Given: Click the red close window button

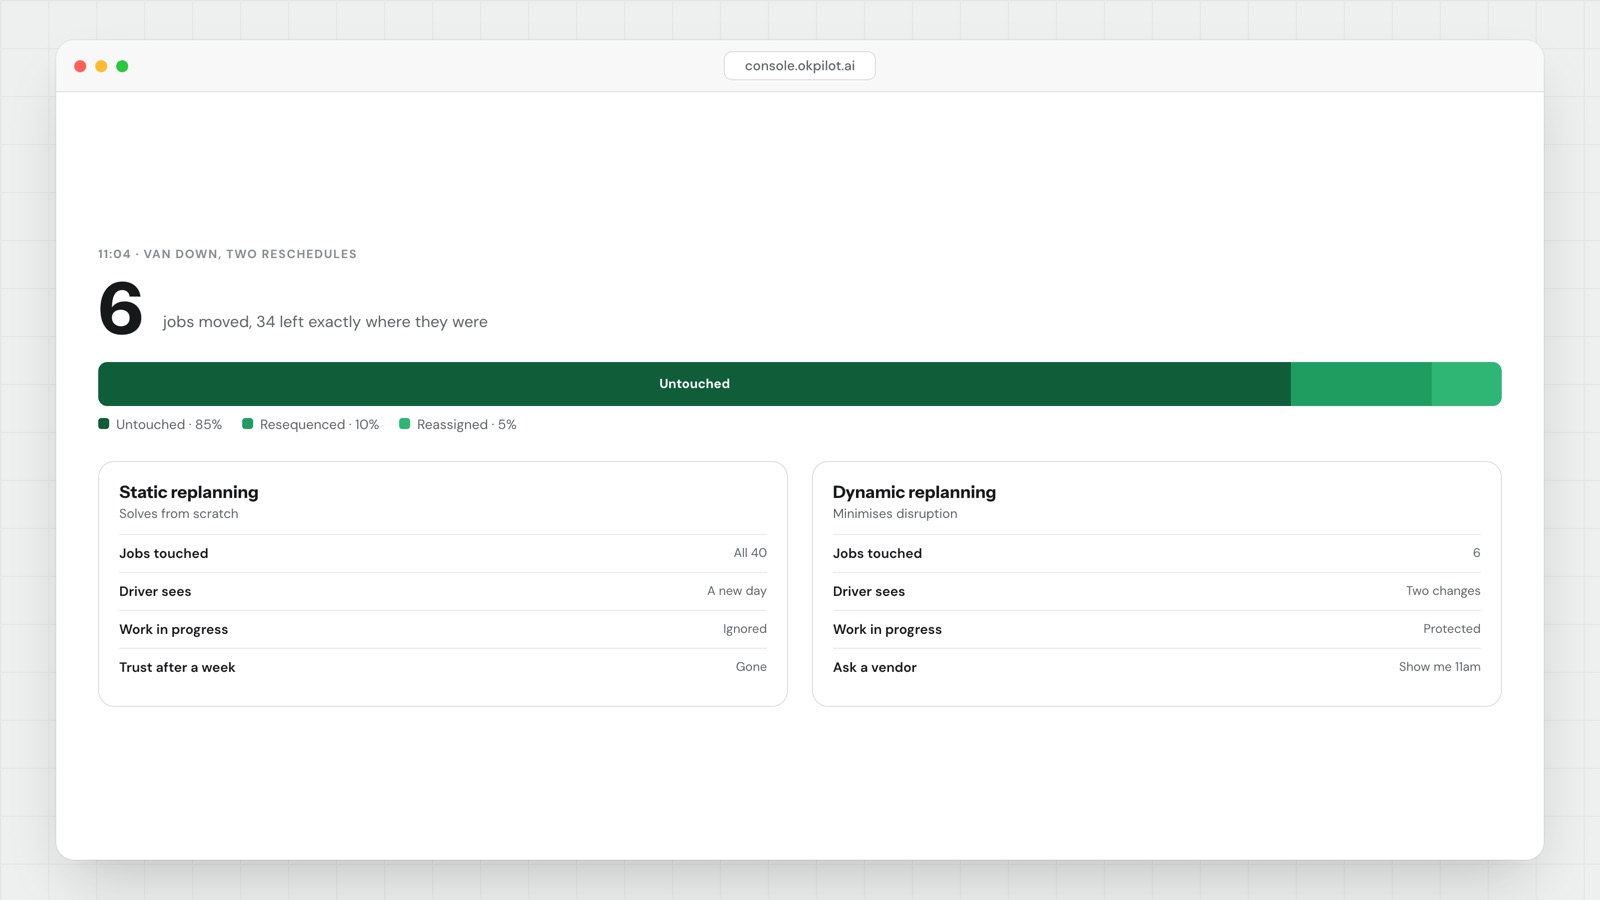Looking at the screenshot, I should pos(80,66).
